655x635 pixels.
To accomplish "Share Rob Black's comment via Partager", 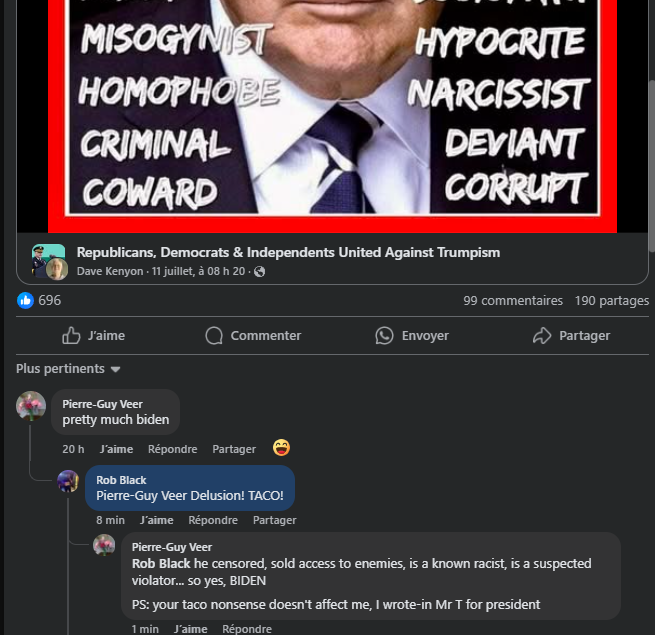I will point(274,520).
